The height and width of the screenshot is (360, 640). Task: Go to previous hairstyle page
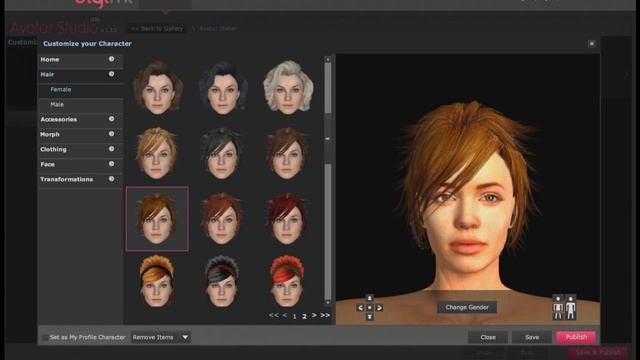284,316
